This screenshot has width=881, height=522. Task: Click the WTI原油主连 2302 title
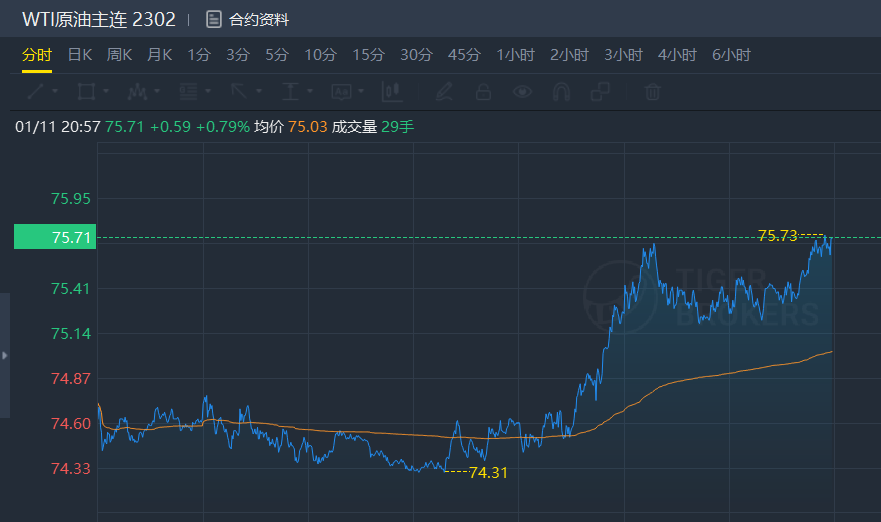point(99,20)
